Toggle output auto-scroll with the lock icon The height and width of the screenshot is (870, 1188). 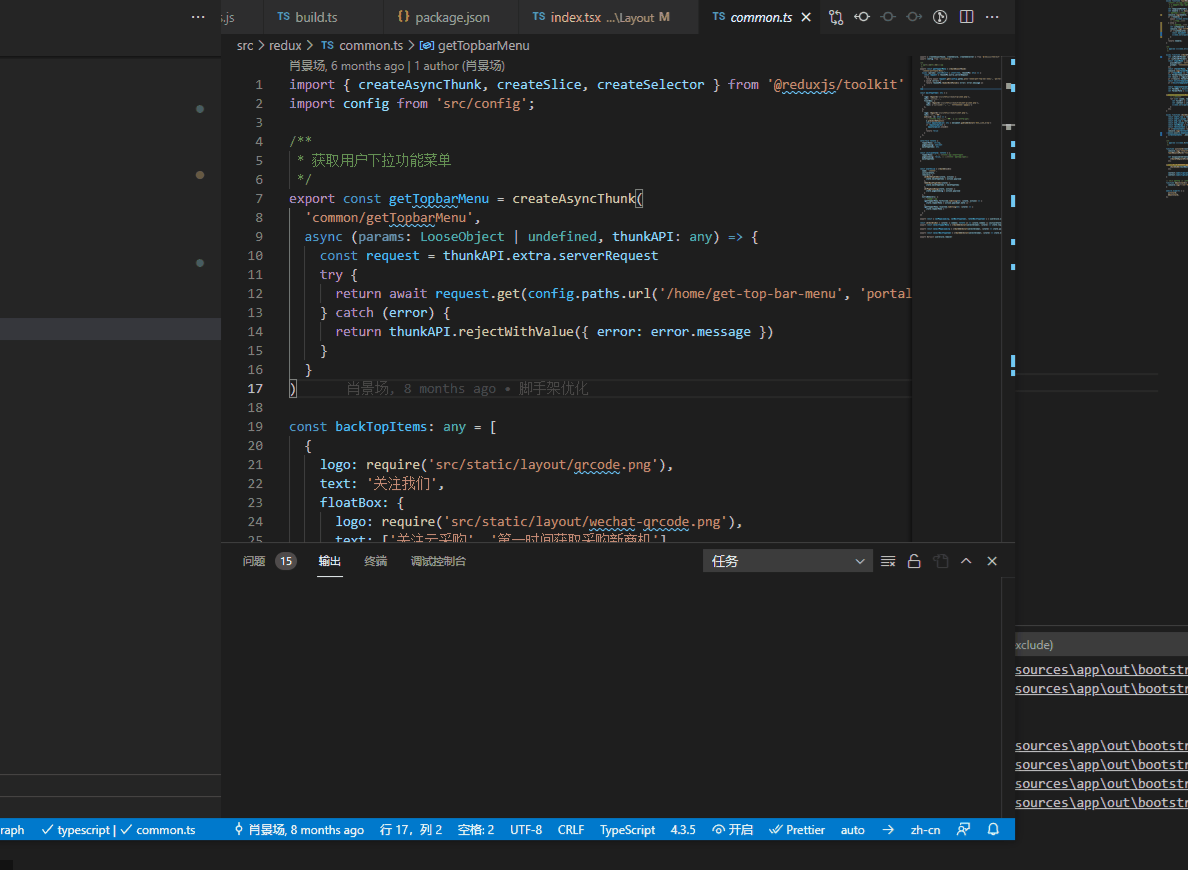[914, 561]
